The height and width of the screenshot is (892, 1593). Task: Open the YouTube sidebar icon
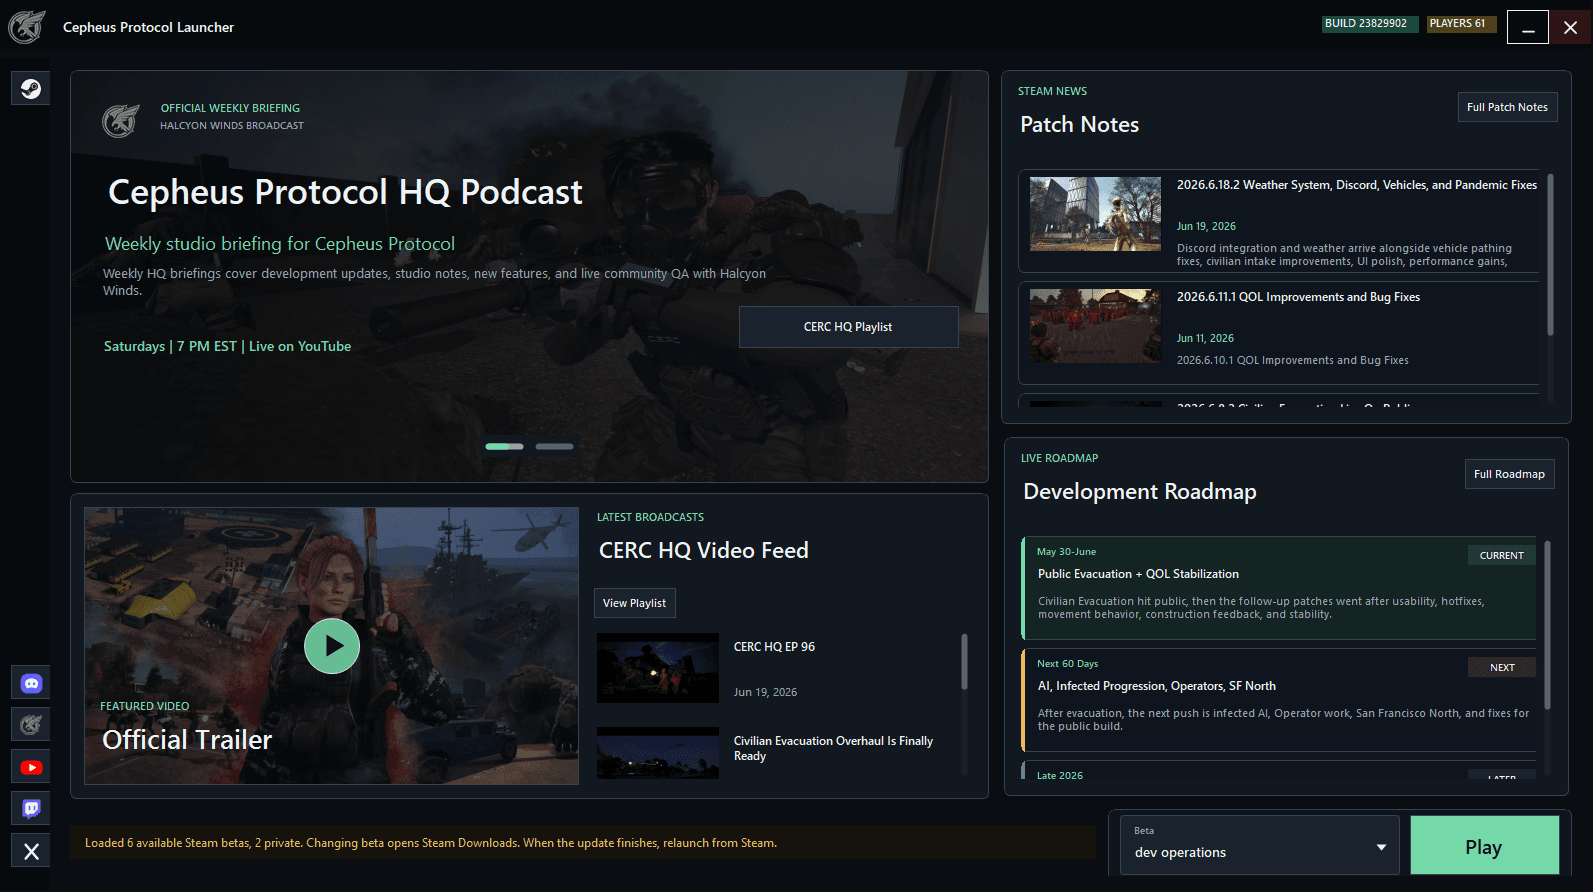click(x=31, y=768)
